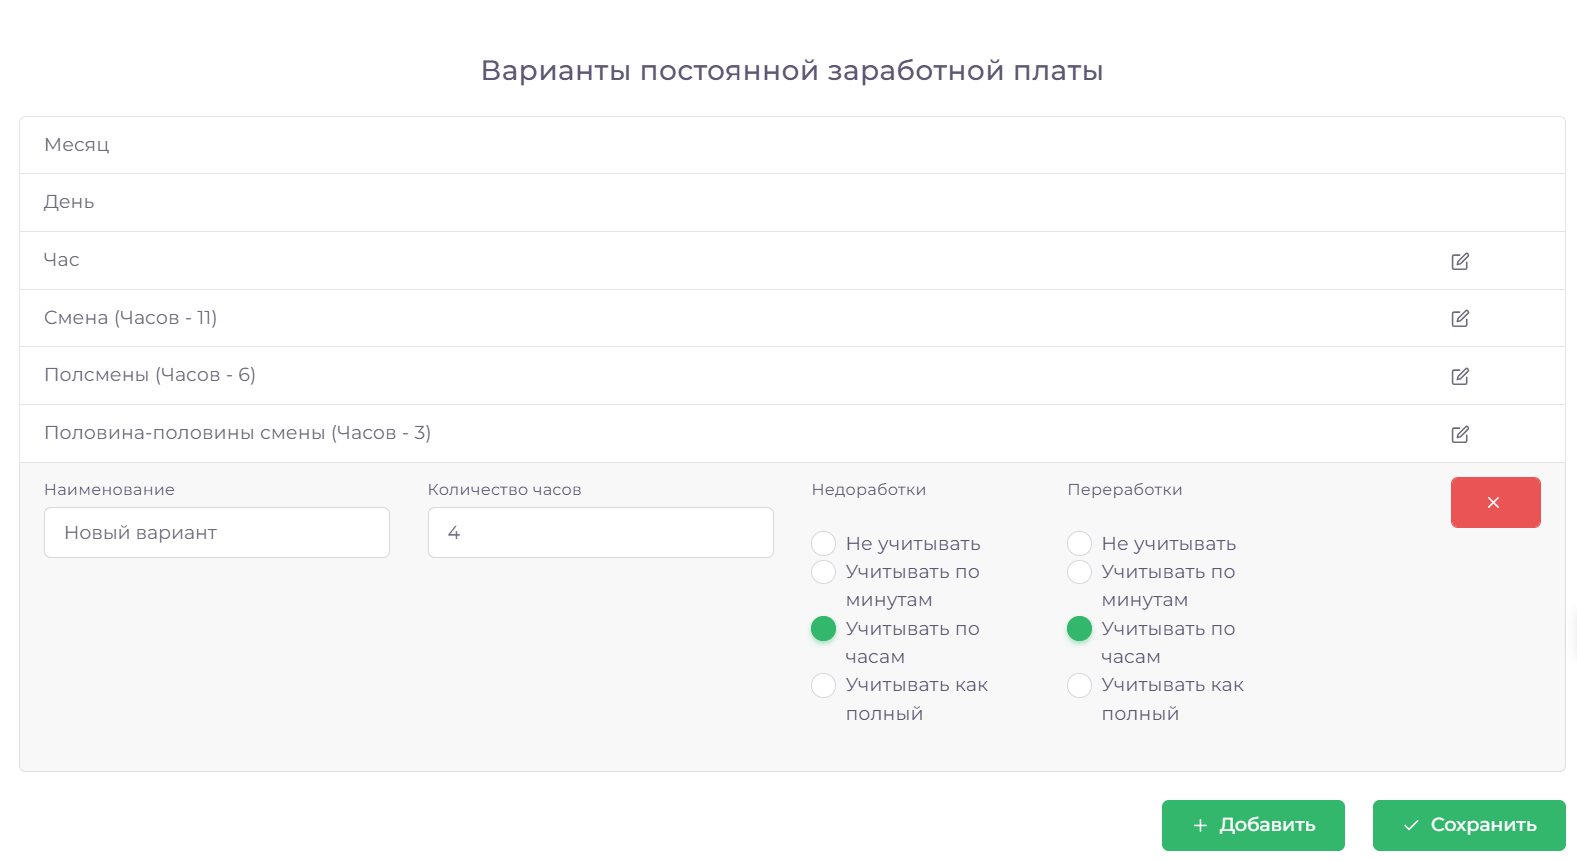Choose Переработки 'Учитывать по минутам'
The image size is (1577, 862).
1079,572
